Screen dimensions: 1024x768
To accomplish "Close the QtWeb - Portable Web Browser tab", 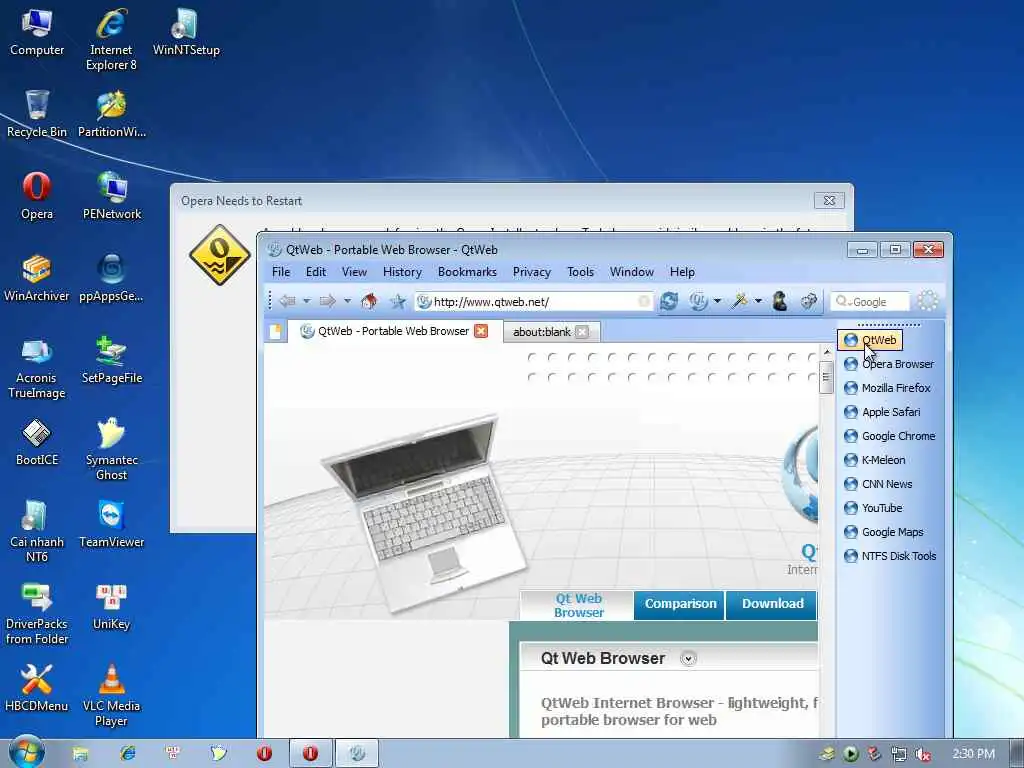I will click(481, 331).
